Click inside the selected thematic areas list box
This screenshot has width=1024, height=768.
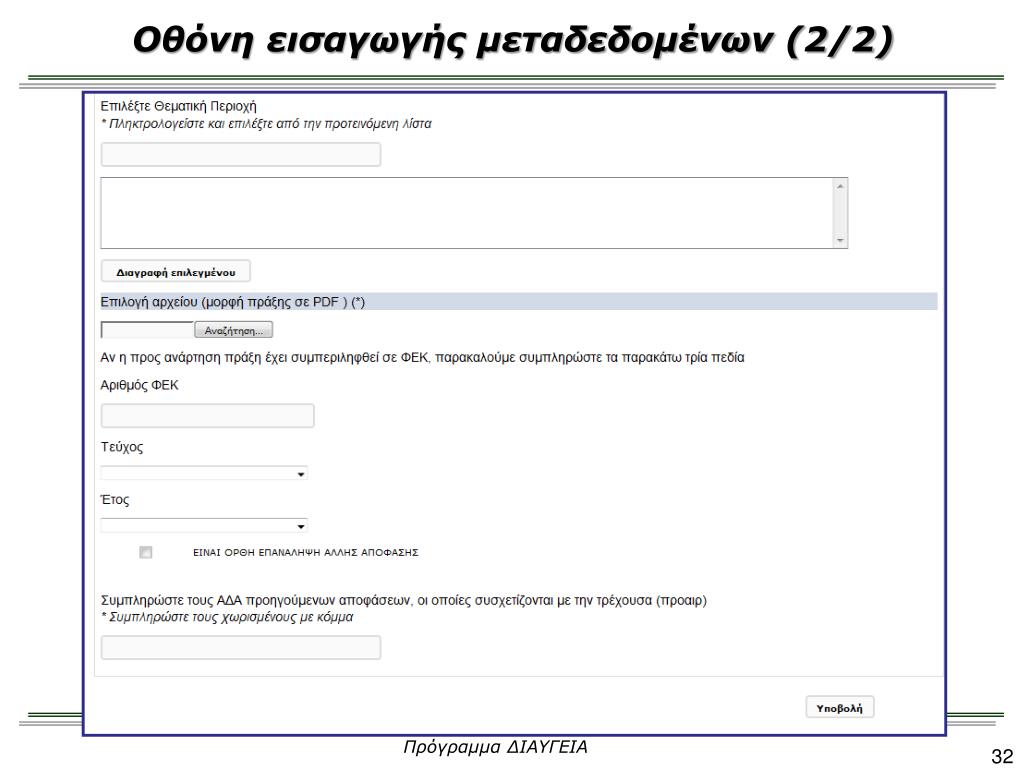pyautogui.click(x=466, y=213)
